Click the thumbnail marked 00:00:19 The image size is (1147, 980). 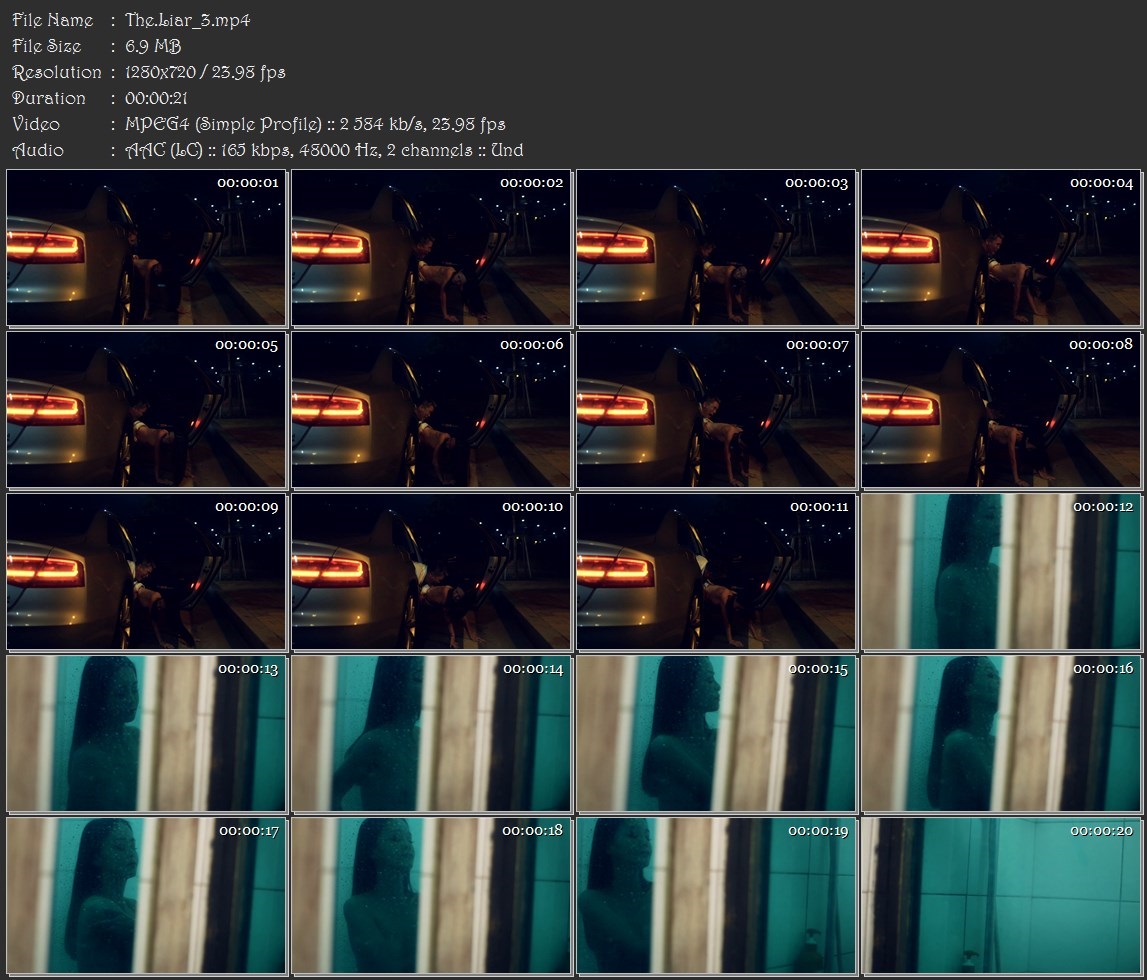716,896
